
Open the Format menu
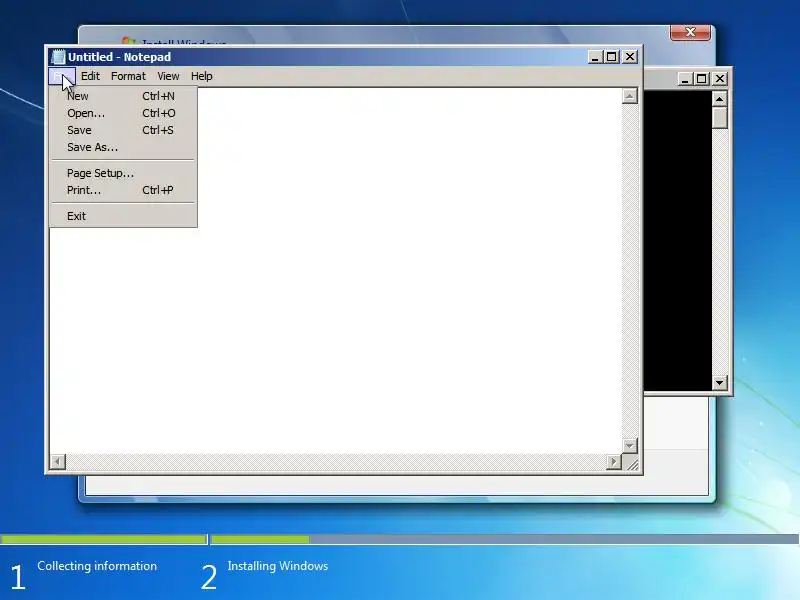[x=128, y=77]
